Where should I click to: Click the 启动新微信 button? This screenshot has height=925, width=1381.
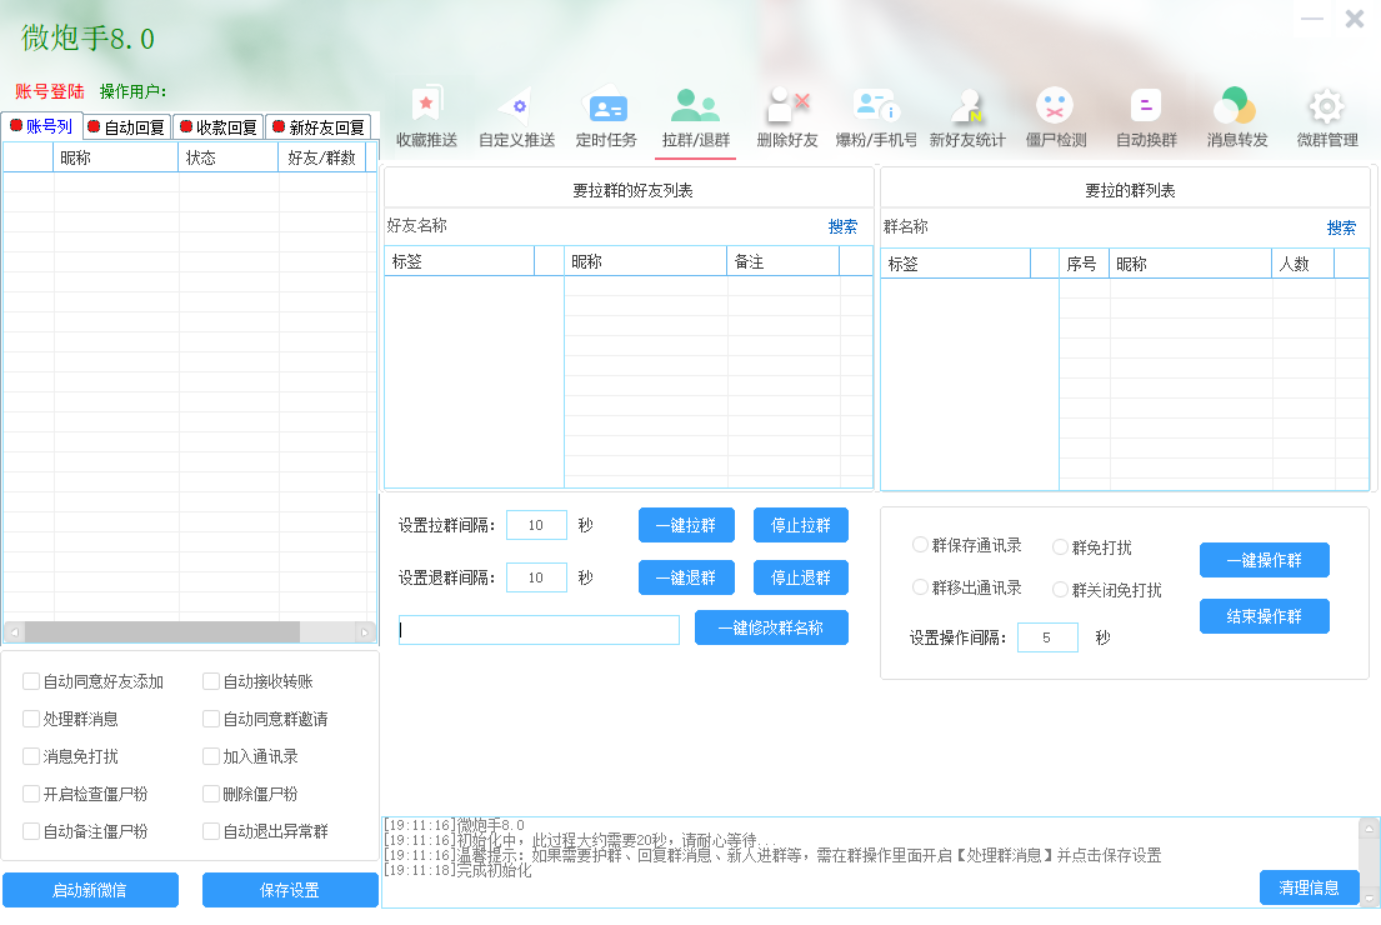click(90, 890)
